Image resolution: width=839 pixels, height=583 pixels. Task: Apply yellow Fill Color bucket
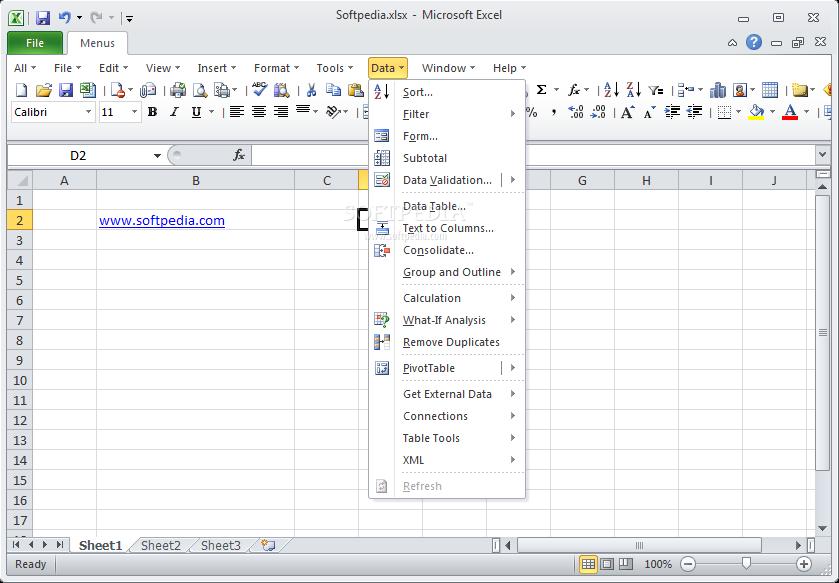[756, 112]
